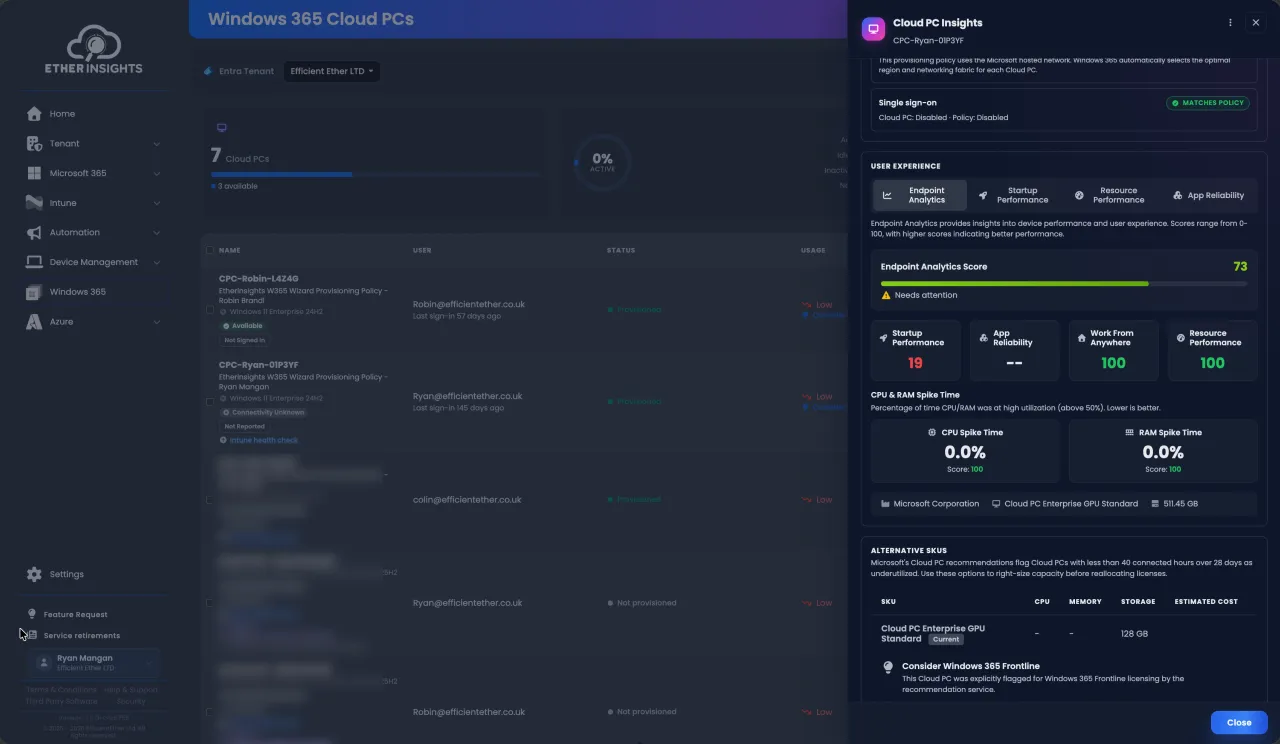Click the Automation megaphone icon
This screenshot has height=744, width=1280.
pyautogui.click(x=34, y=232)
